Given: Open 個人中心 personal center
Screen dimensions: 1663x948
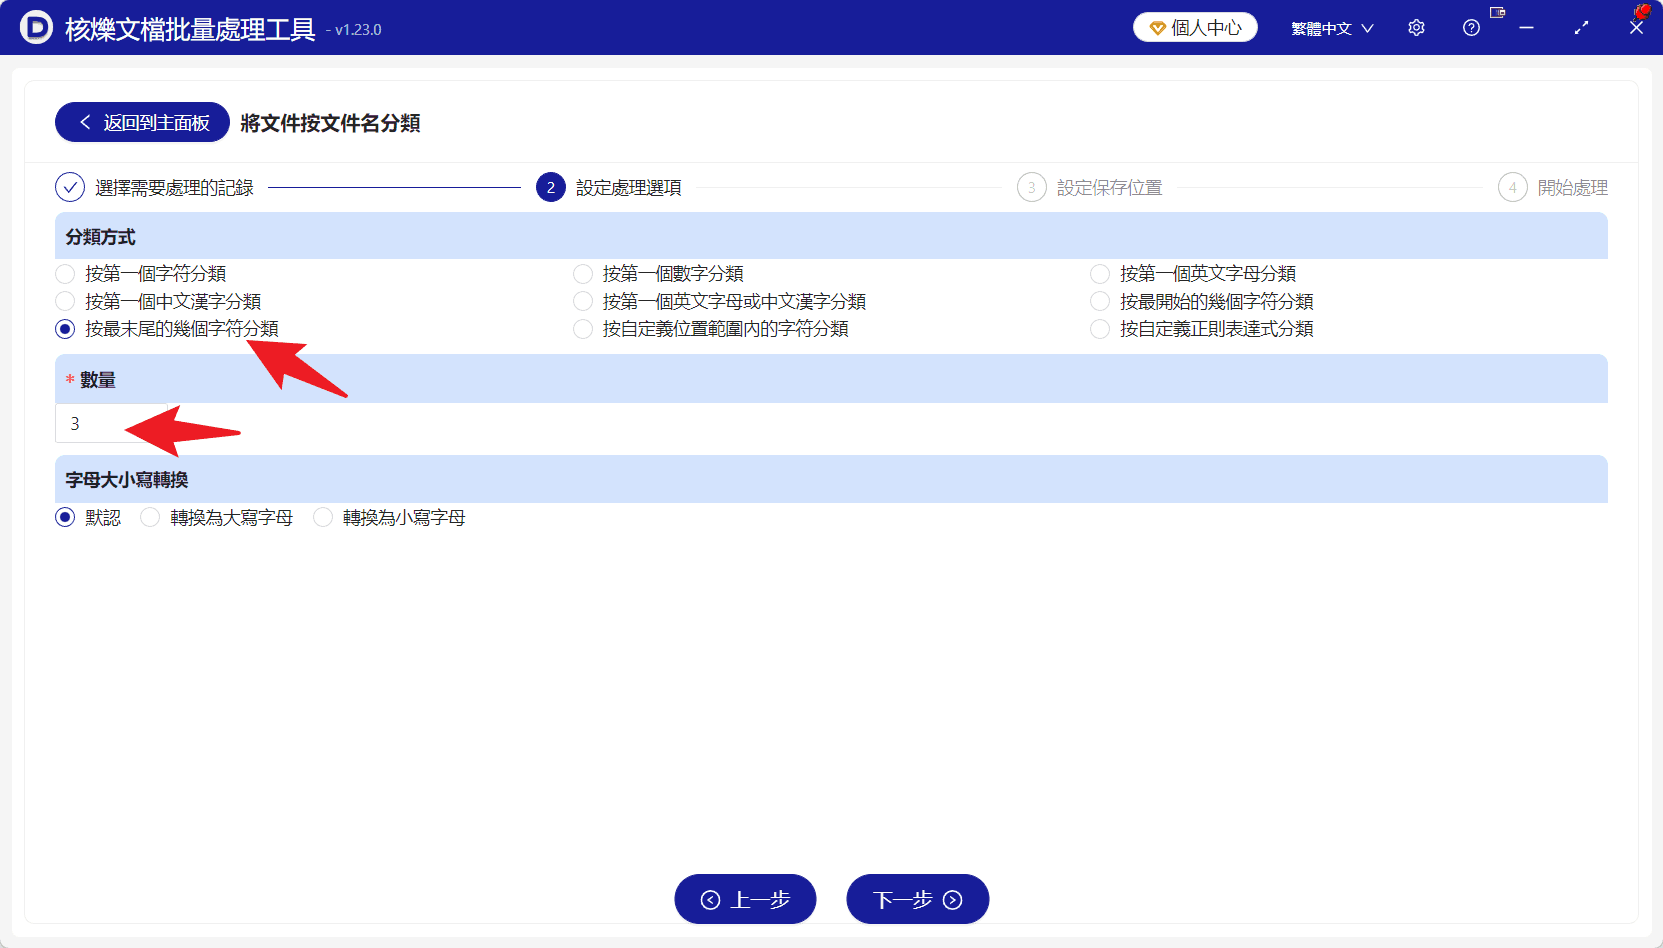Looking at the screenshot, I should (x=1195, y=27).
